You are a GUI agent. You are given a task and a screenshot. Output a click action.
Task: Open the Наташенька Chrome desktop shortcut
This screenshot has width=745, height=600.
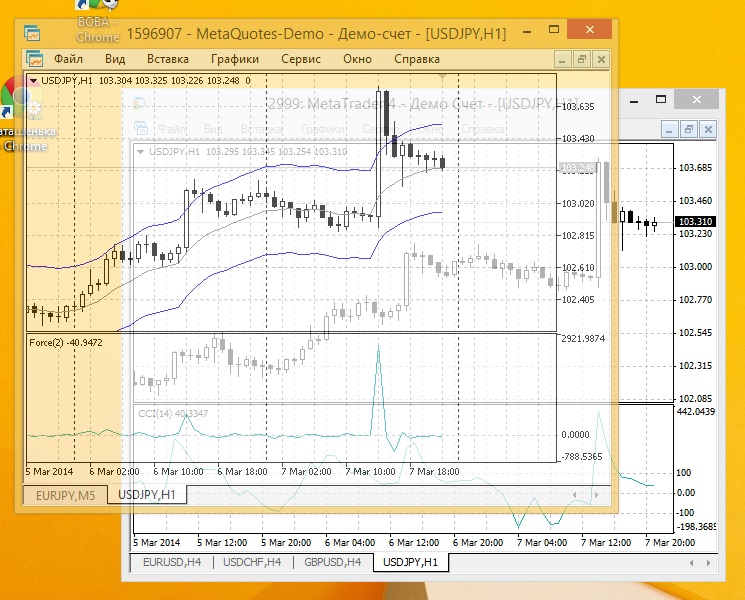24,114
